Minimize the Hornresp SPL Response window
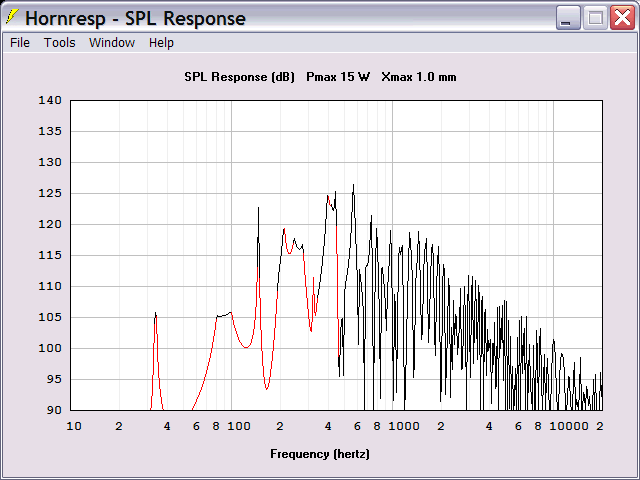640x480 pixels. [x=568, y=18]
